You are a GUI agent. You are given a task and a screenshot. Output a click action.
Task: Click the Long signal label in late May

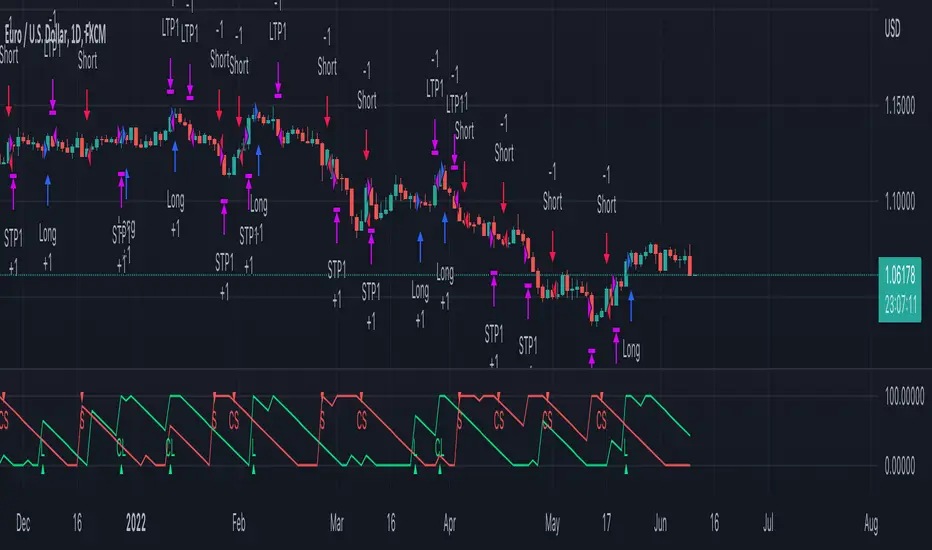[631, 350]
